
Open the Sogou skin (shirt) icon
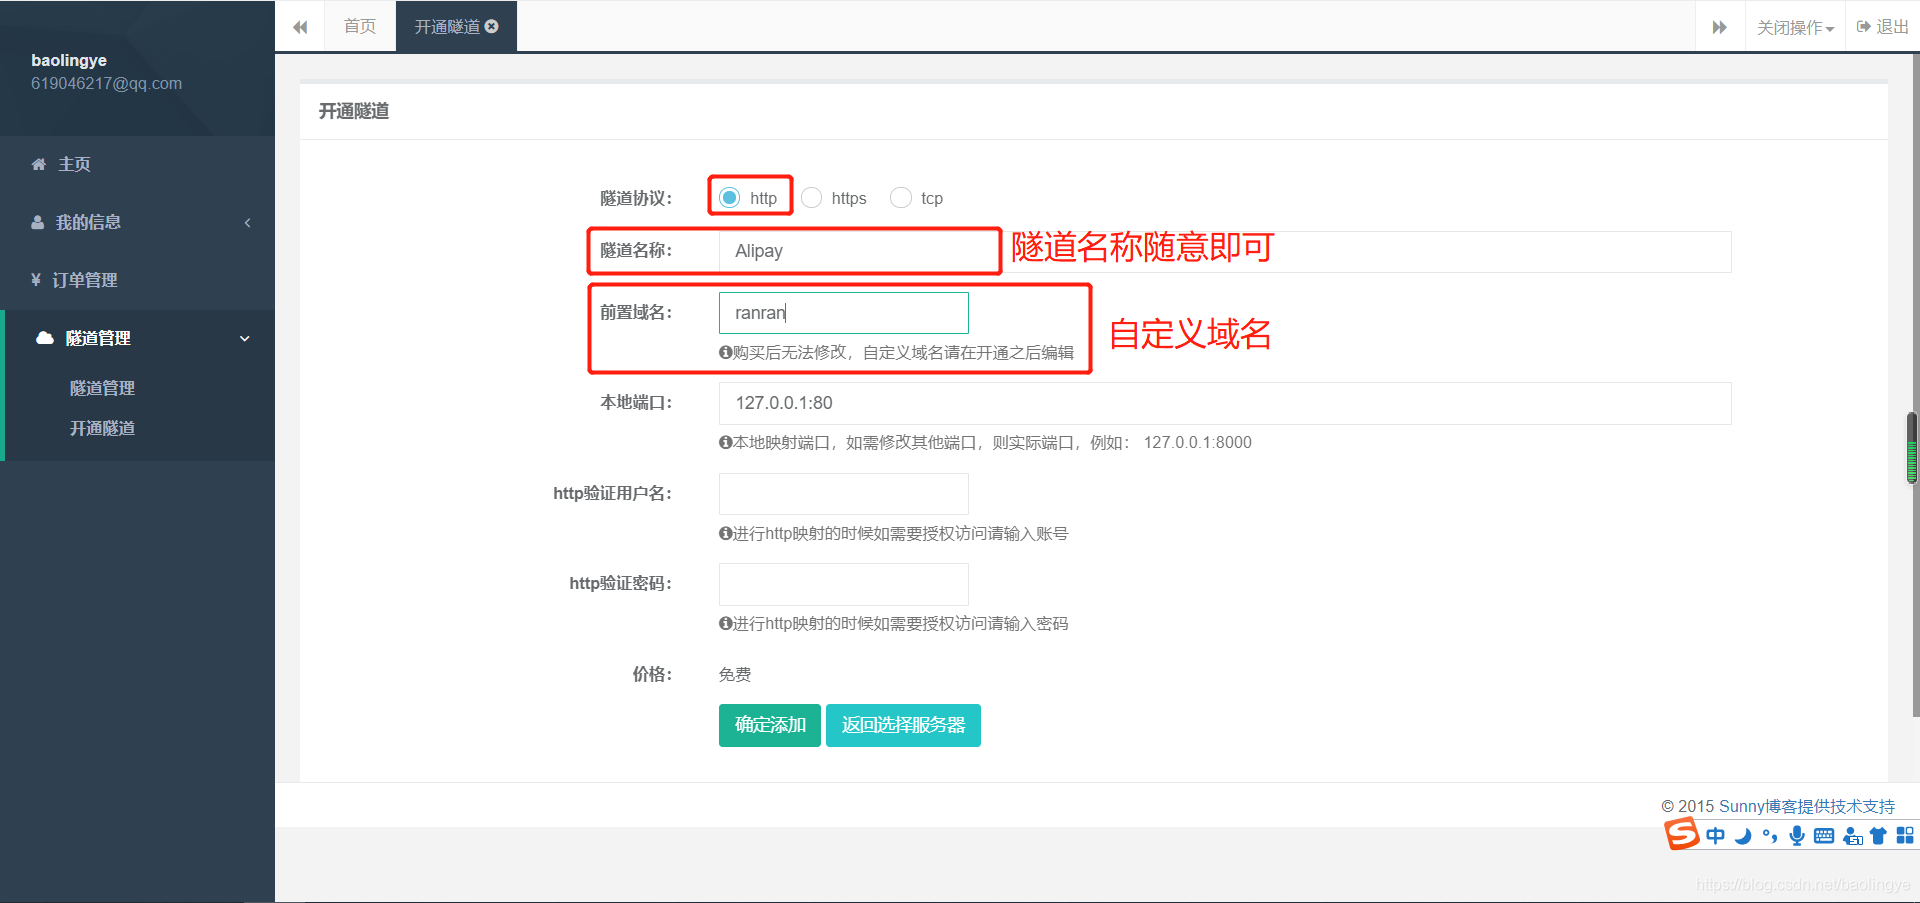click(1877, 835)
